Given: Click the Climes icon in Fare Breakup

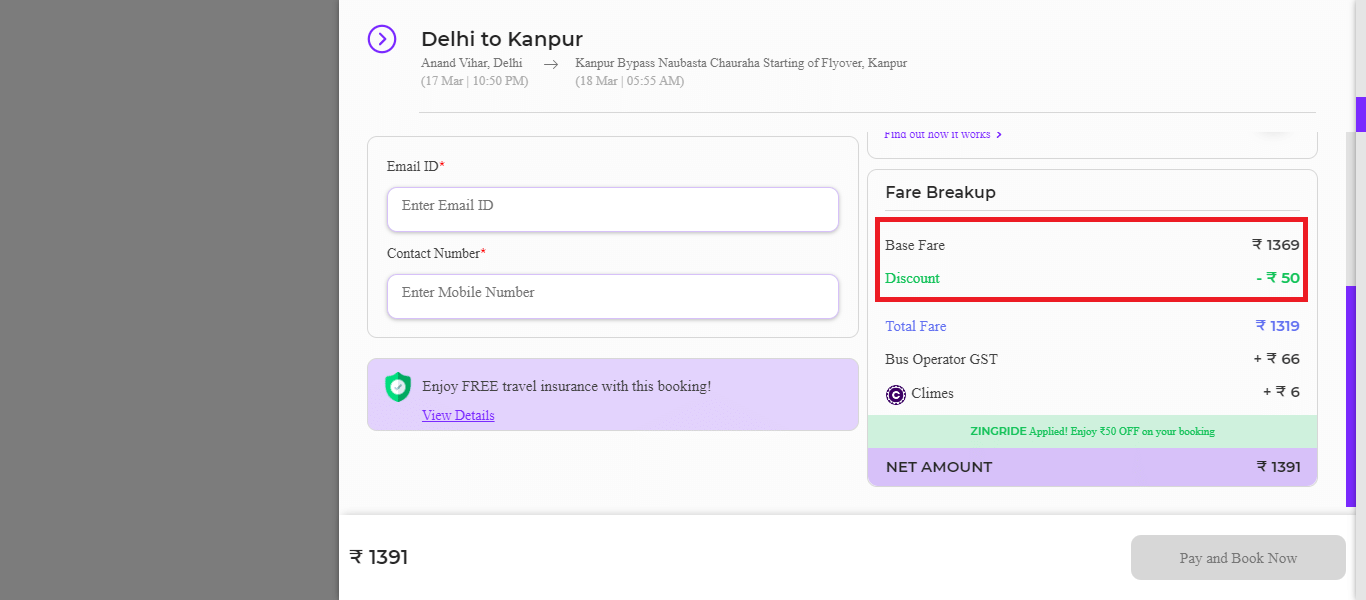Looking at the screenshot, I should coord(895,394).
